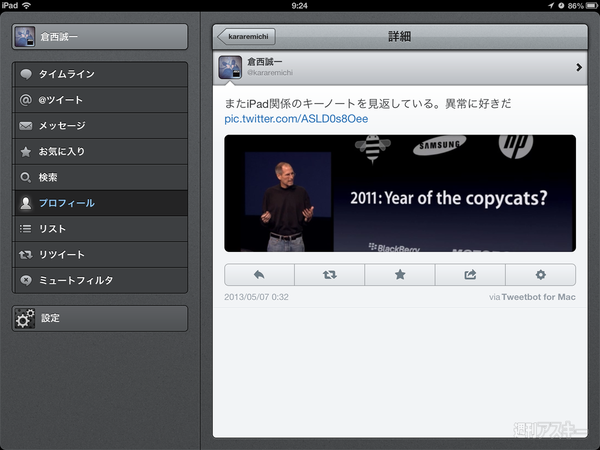Open the リスト lists item
Screen dimensions: 600x450
tap(100, 229)
